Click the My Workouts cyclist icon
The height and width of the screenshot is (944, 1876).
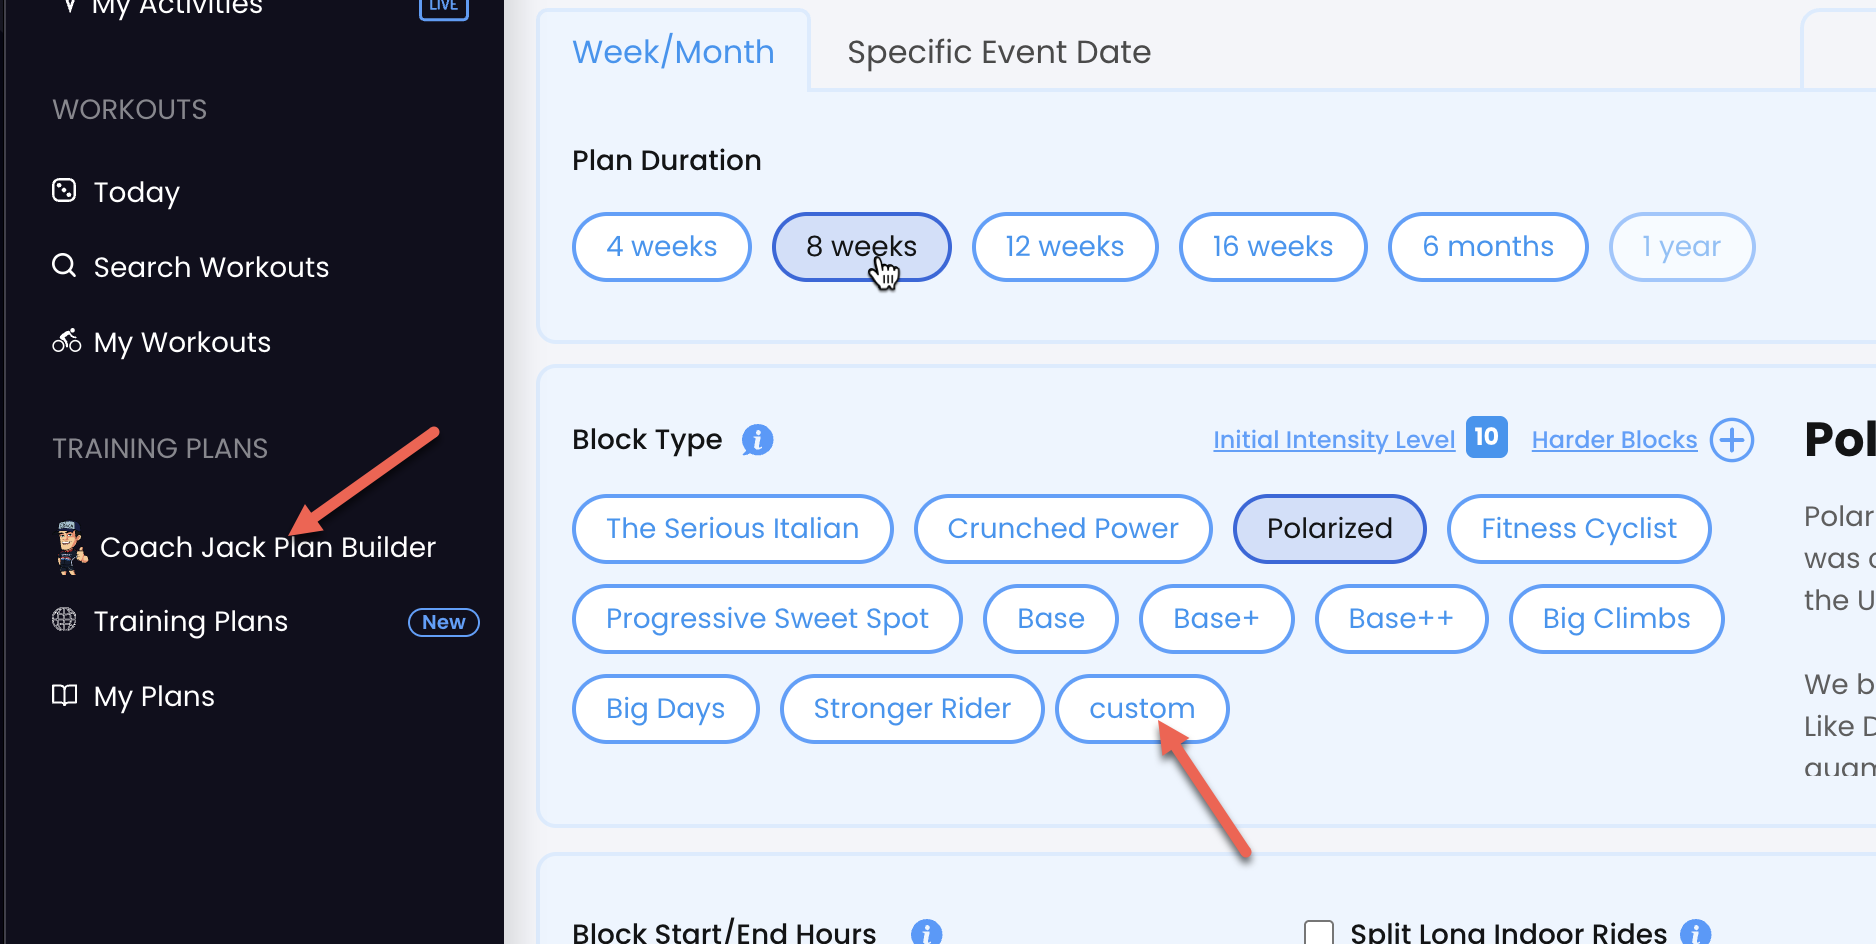66,341
